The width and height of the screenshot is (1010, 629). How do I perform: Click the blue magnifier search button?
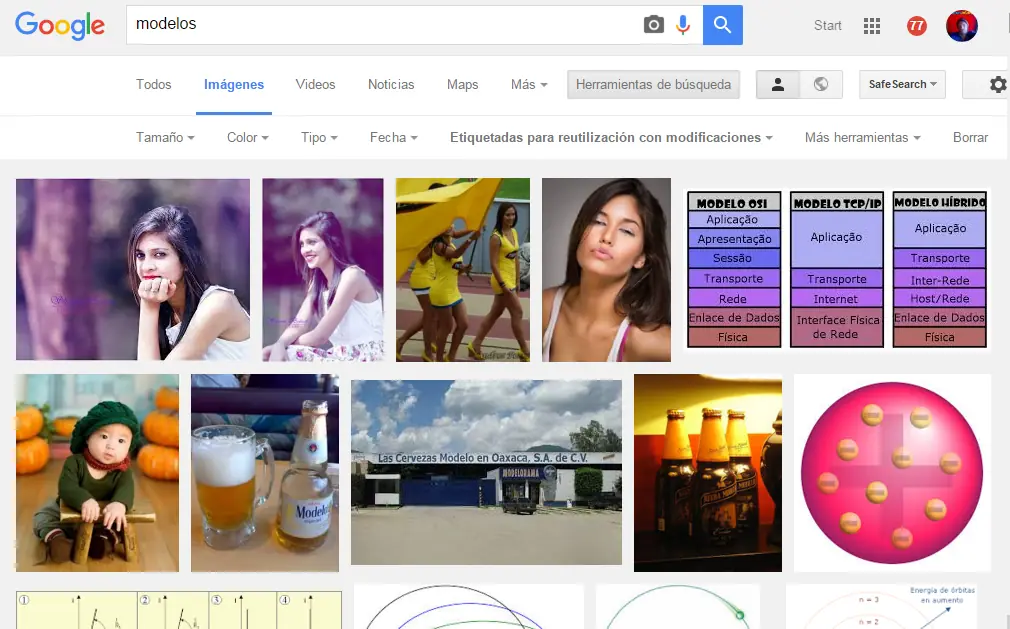click(723, 25)
